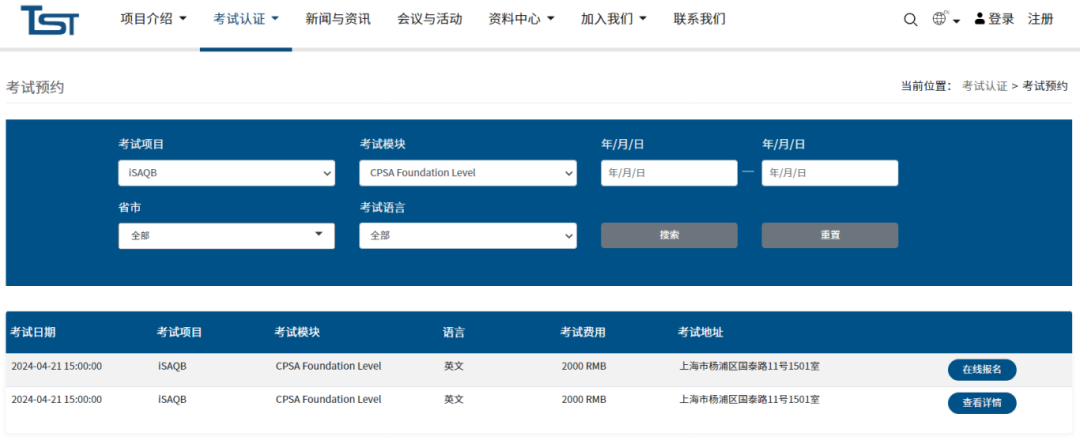The height and width of the screenshot is (444, 1080).
Task: Go to 新闻与资讯
Action: point(338,19)
